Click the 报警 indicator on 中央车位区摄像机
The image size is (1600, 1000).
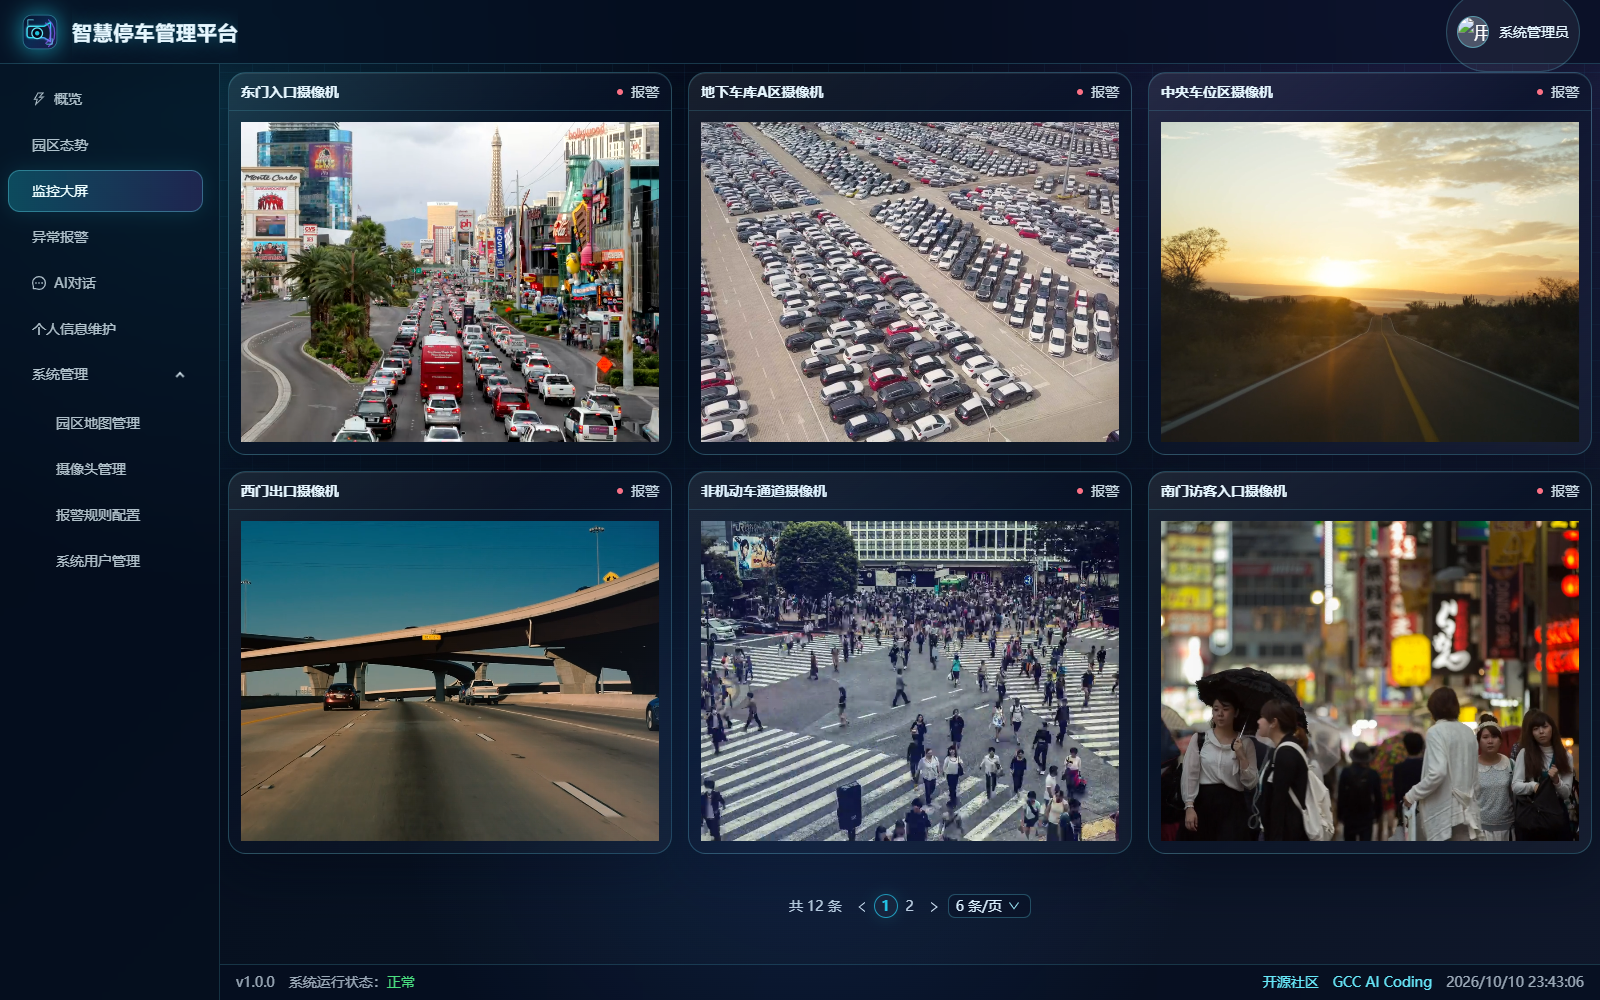pyautogui.click(x=1558, y=92)
